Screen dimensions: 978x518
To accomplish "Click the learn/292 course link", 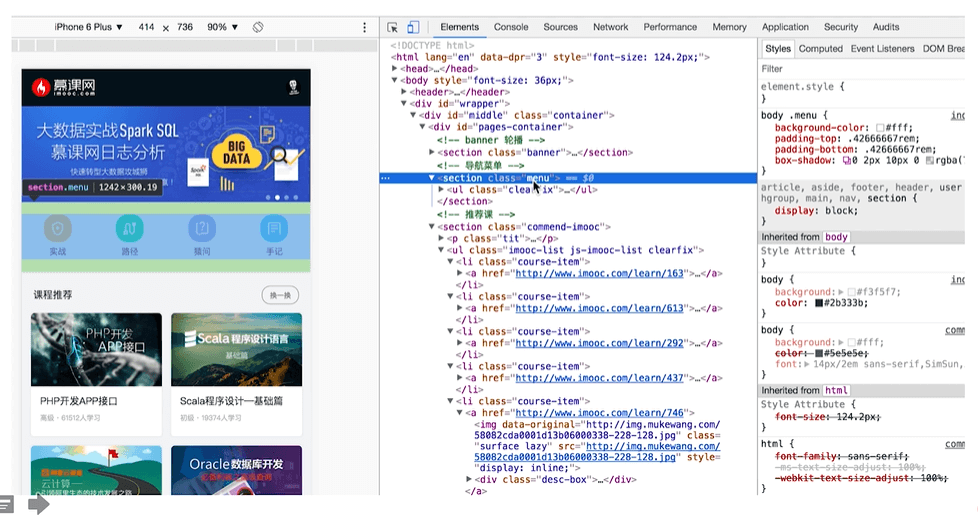I will [599, 343].
